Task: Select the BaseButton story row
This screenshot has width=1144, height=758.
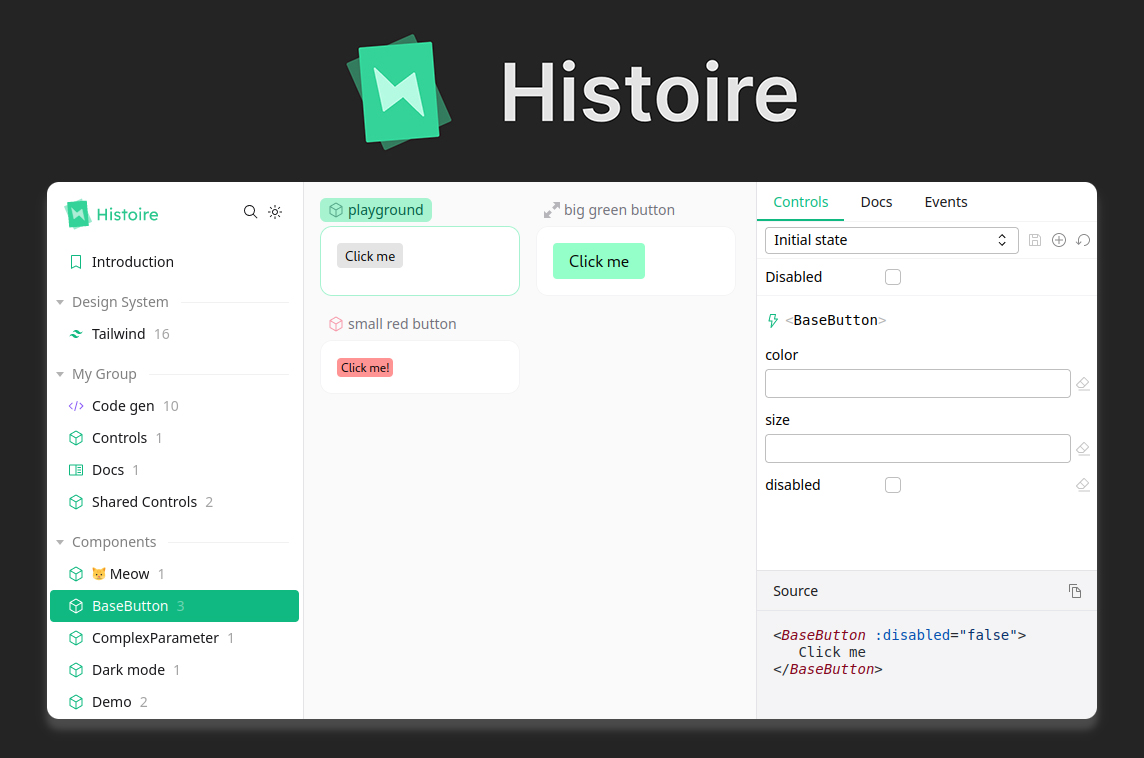Action: click(175, 606)
